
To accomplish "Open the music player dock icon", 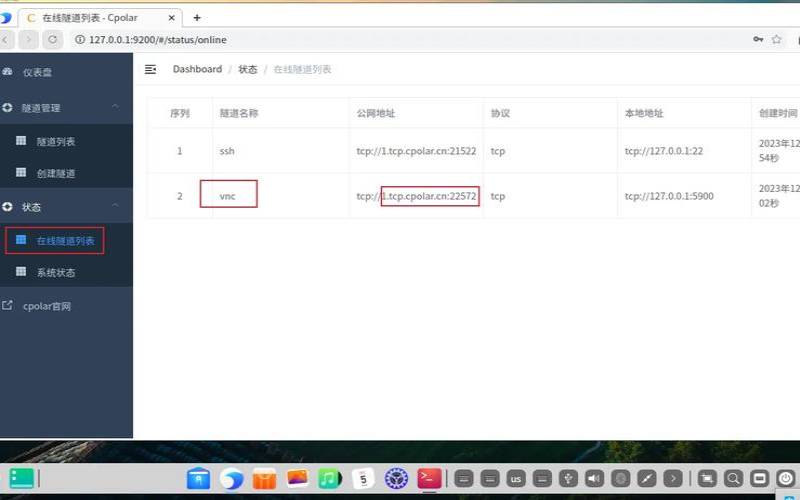I will 330,479.
